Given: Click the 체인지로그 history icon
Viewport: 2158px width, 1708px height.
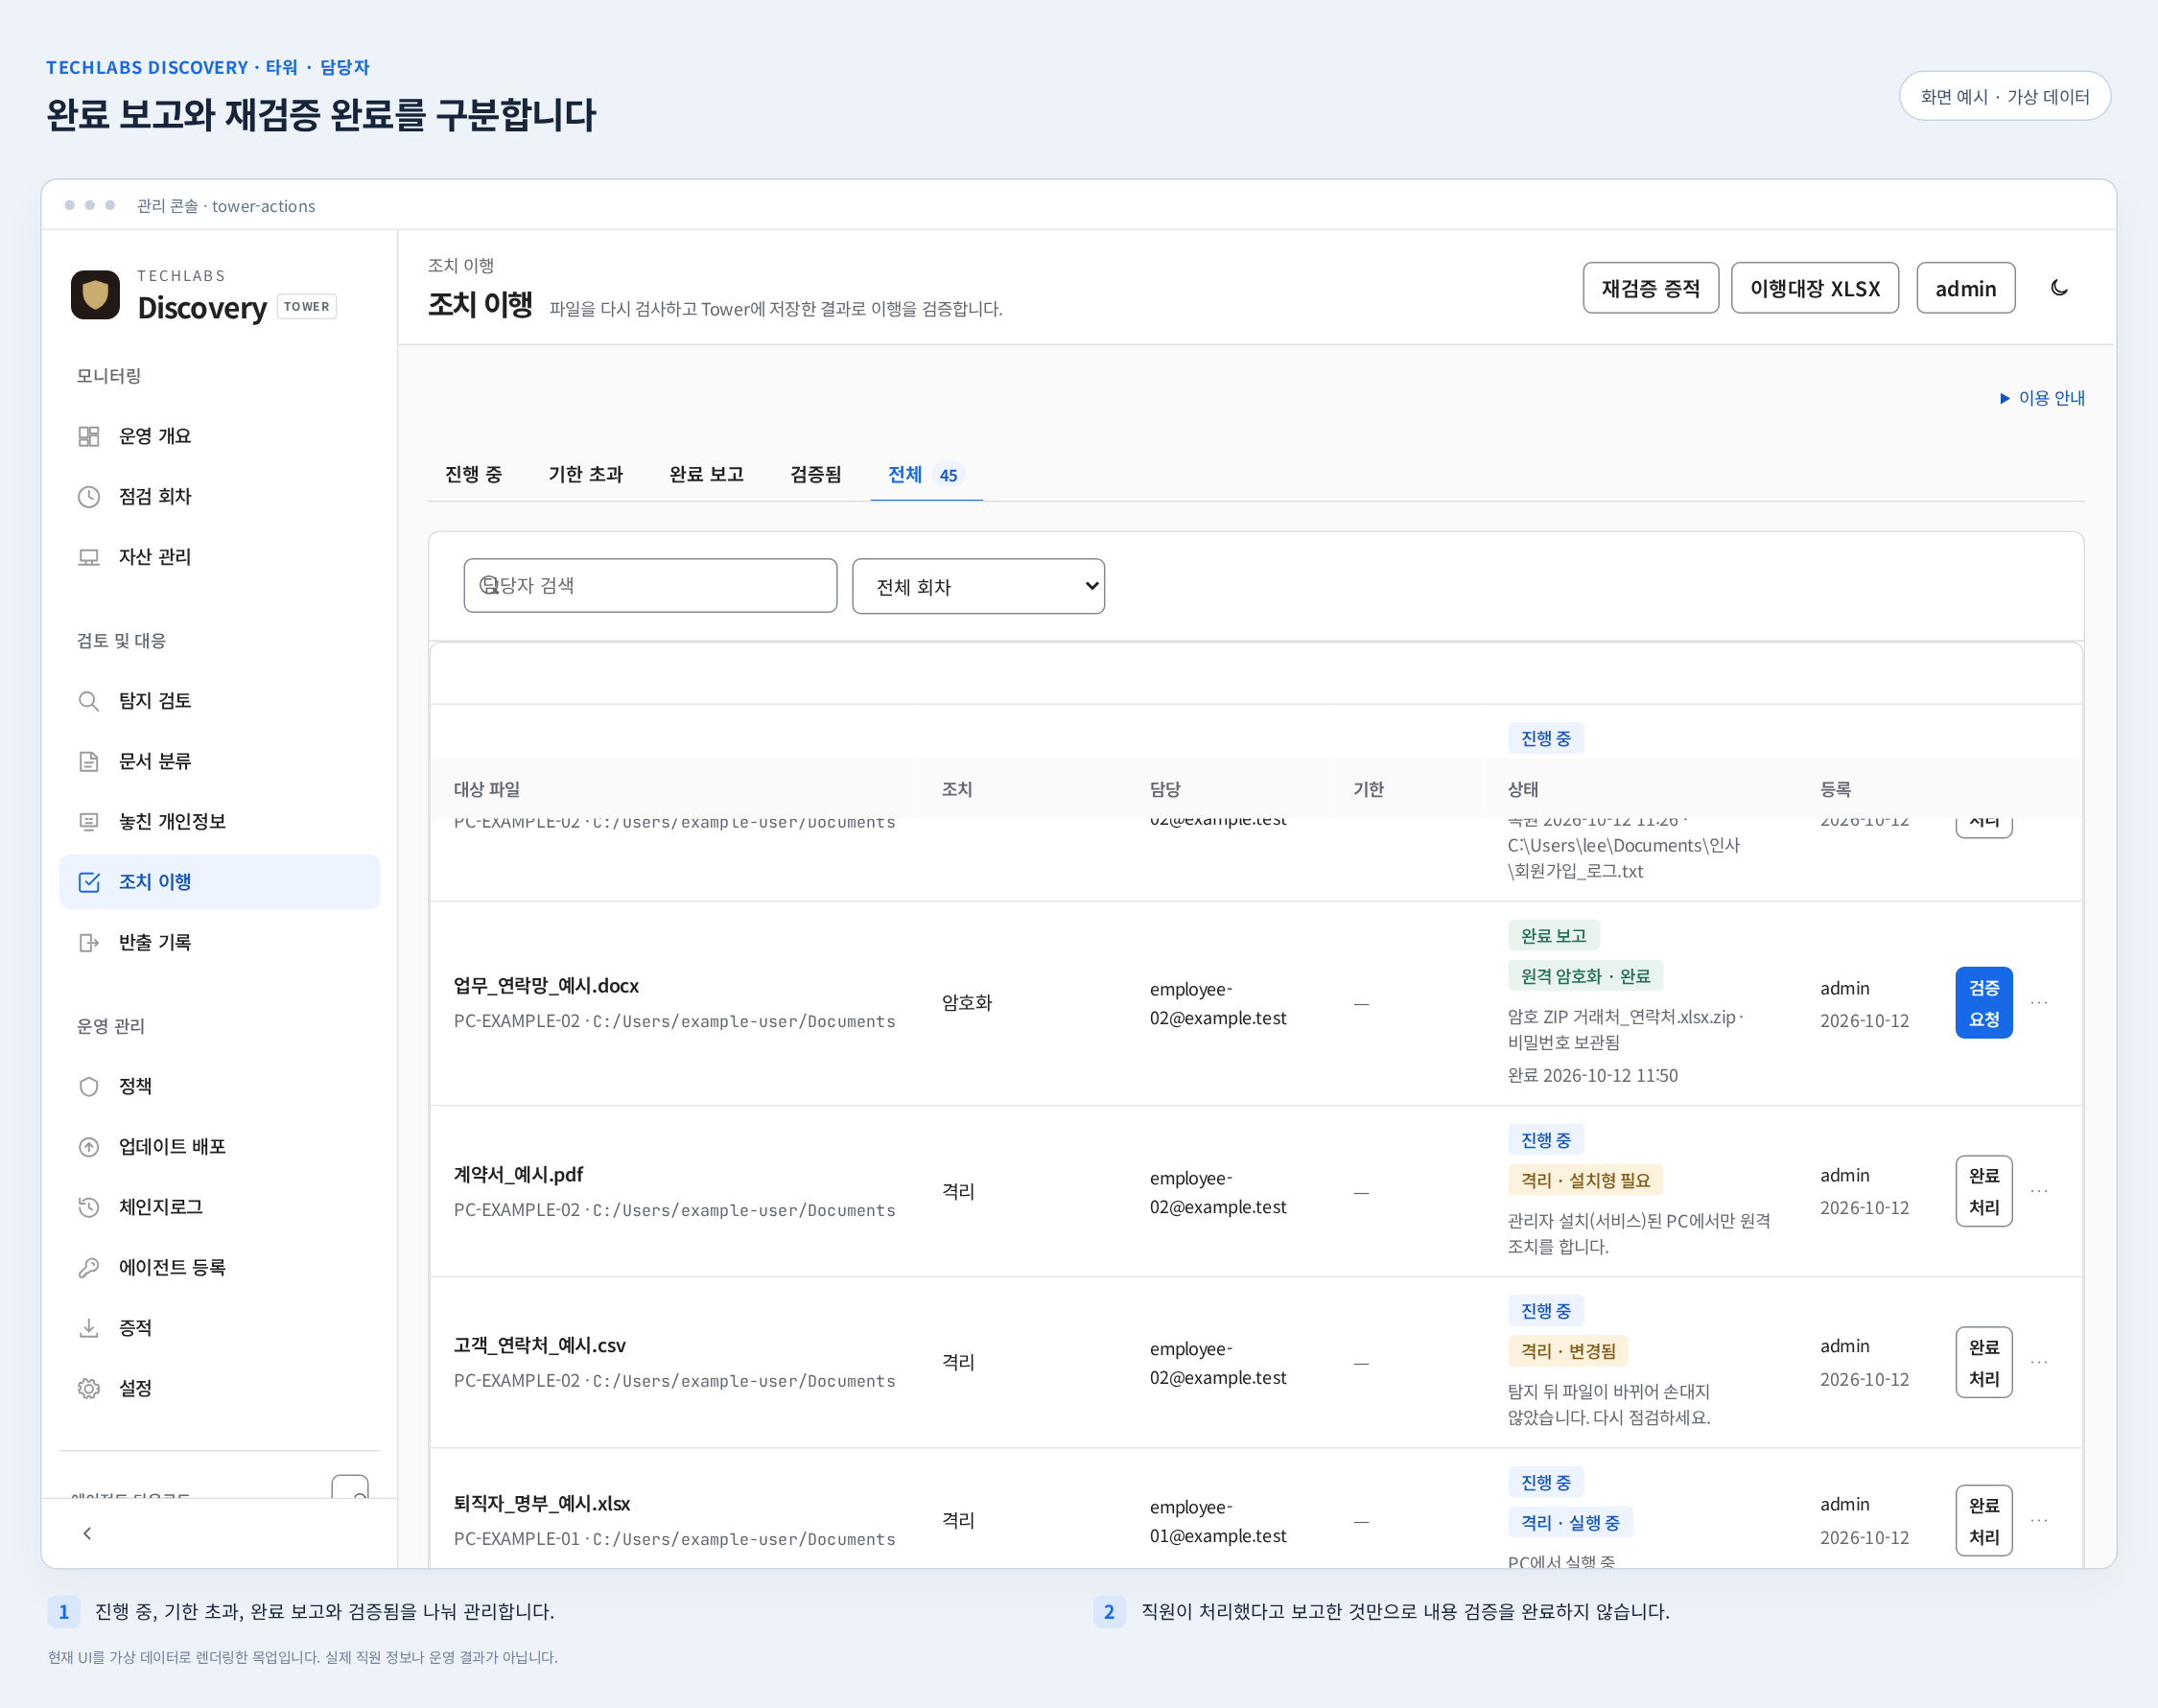Looking at the screenshot, I should pyautogui.click(x=89, y=1207).
